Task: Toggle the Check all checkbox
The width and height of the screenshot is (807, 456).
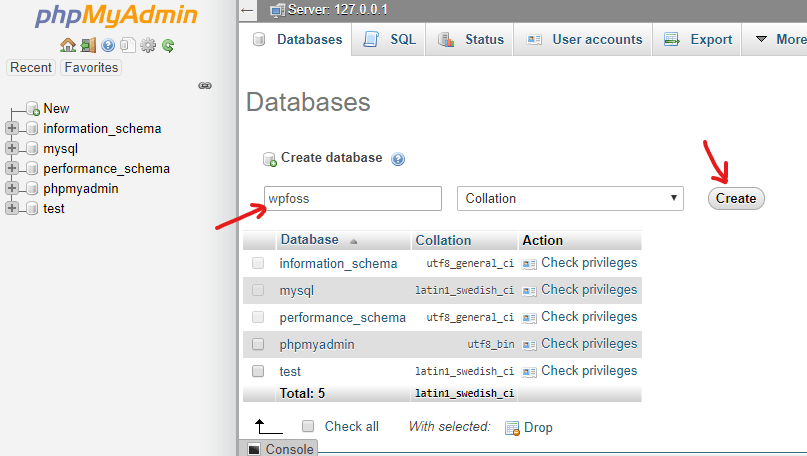Action: 308,426
